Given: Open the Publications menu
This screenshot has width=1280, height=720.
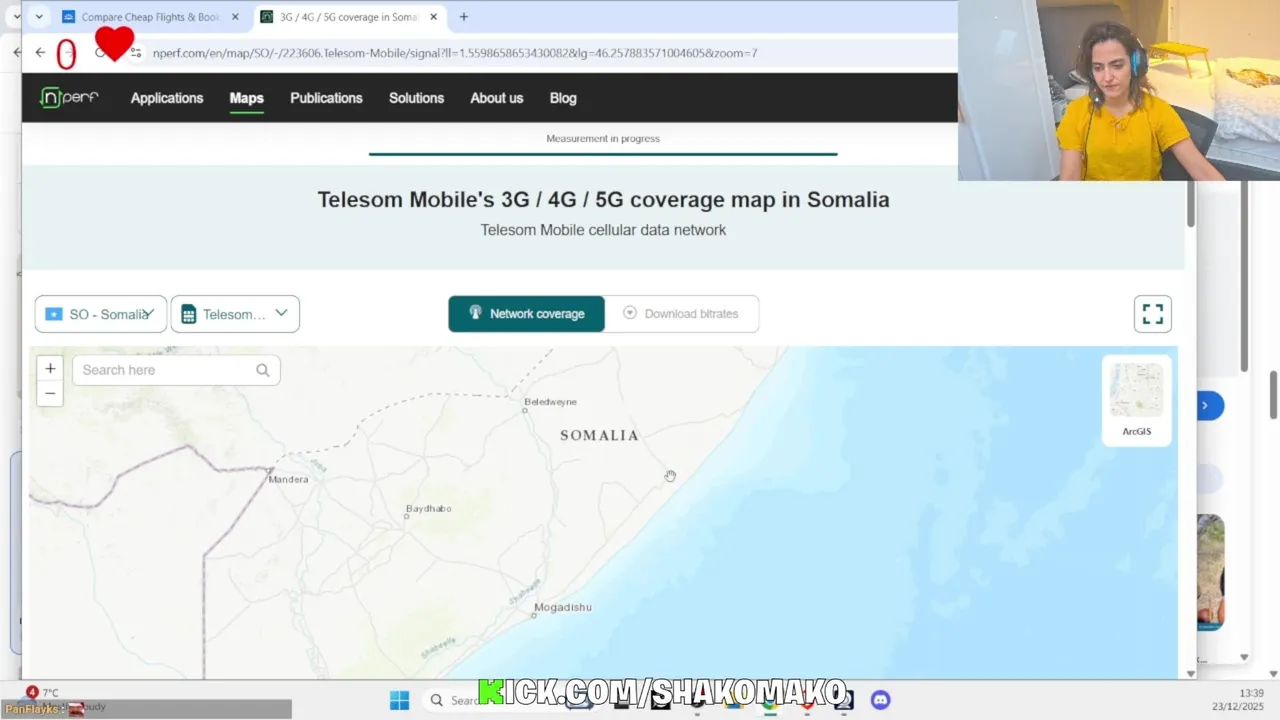Looking at the screenshot, I should click(x=326, y=98).
